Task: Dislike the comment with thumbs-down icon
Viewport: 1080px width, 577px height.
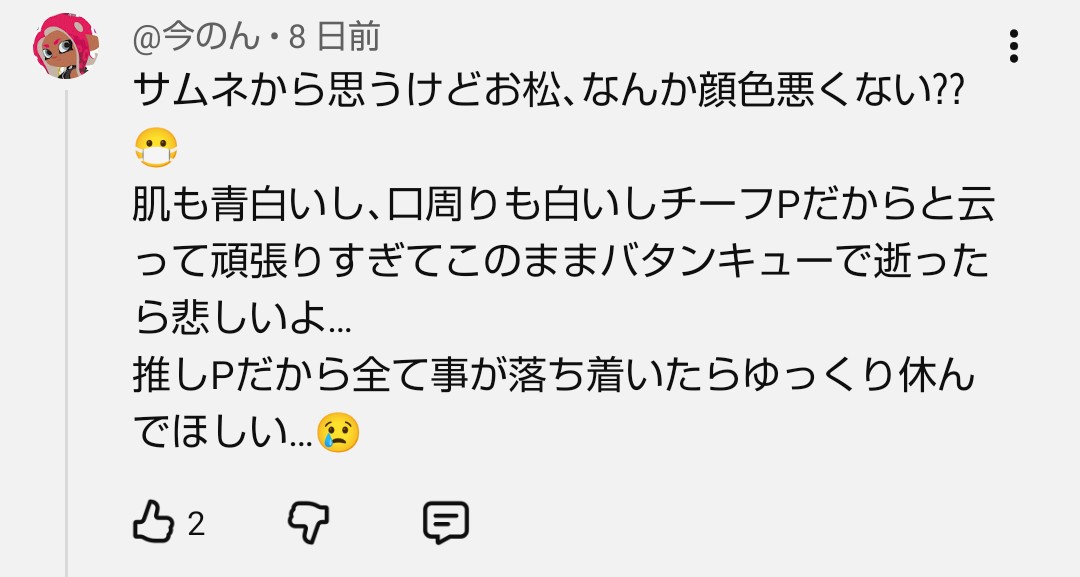Action: pyautogui.click(x=308, y=522)
